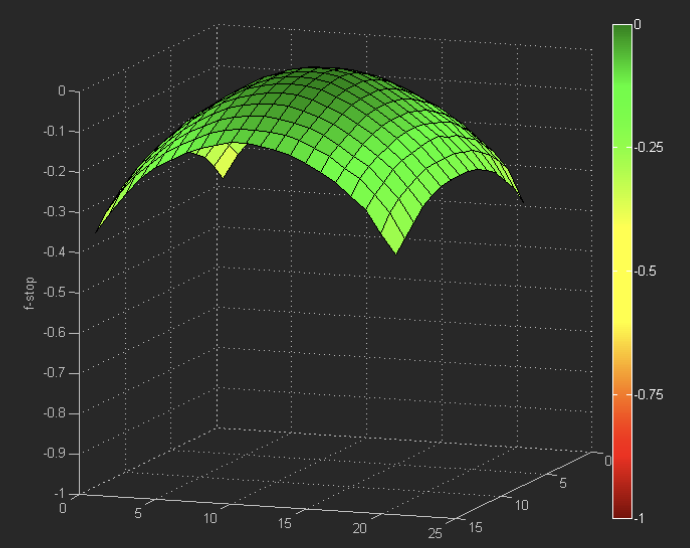Click the 25 tick on front horizontal axis
The image size is (690, 548).
435,534
